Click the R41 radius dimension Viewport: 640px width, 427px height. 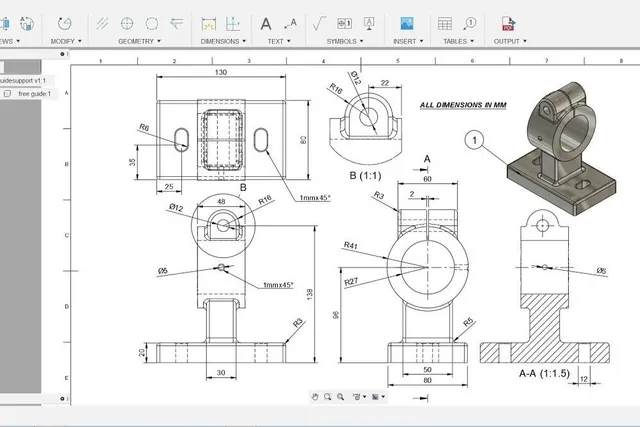[350, 245]
